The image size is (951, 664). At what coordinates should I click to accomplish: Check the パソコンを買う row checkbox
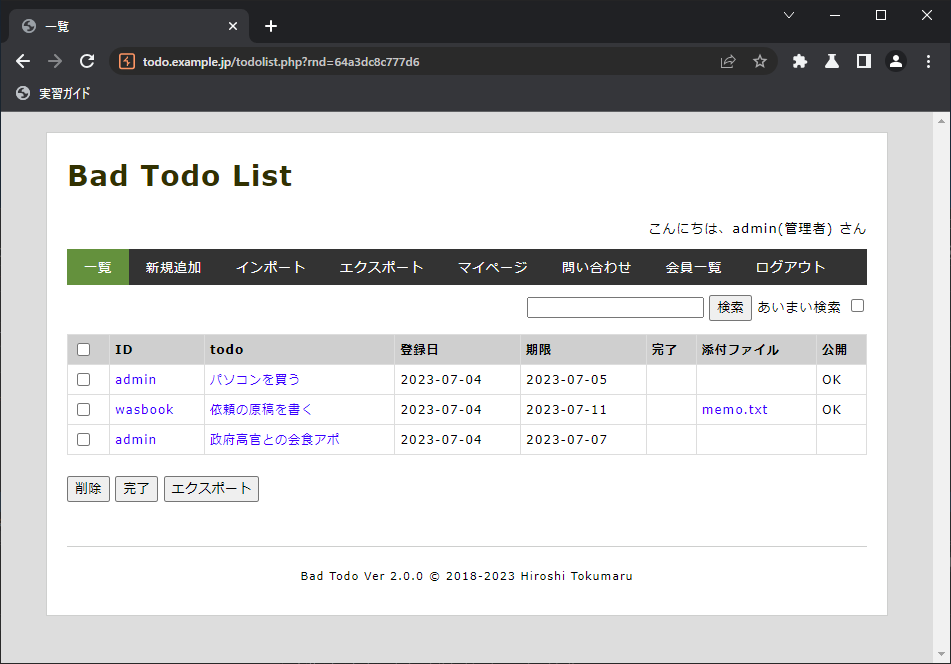(84, 380)
